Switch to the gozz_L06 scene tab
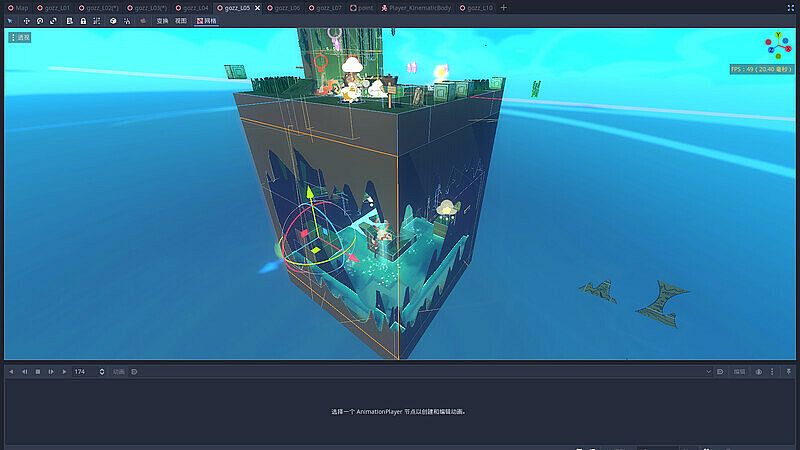The height and width of the screenshot is (450, 800). coord(285,7)
